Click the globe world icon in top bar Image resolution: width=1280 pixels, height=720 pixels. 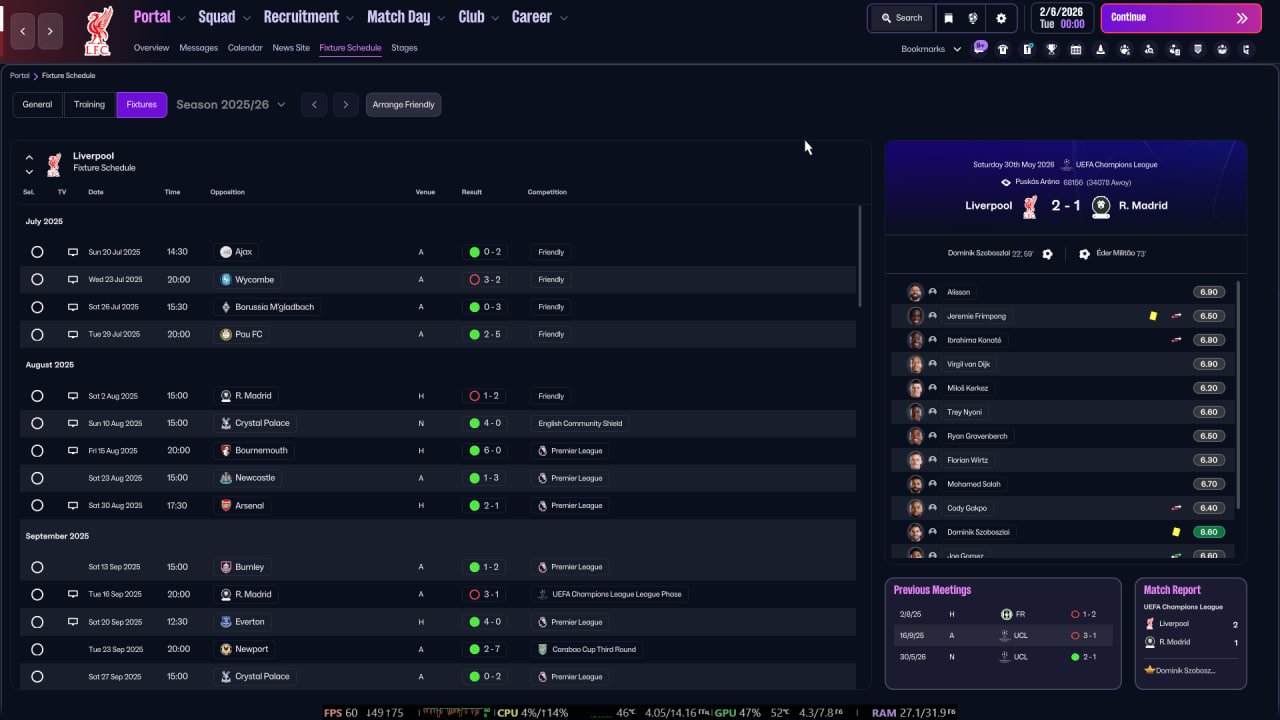pyautogui.click(x=973, y=18)
